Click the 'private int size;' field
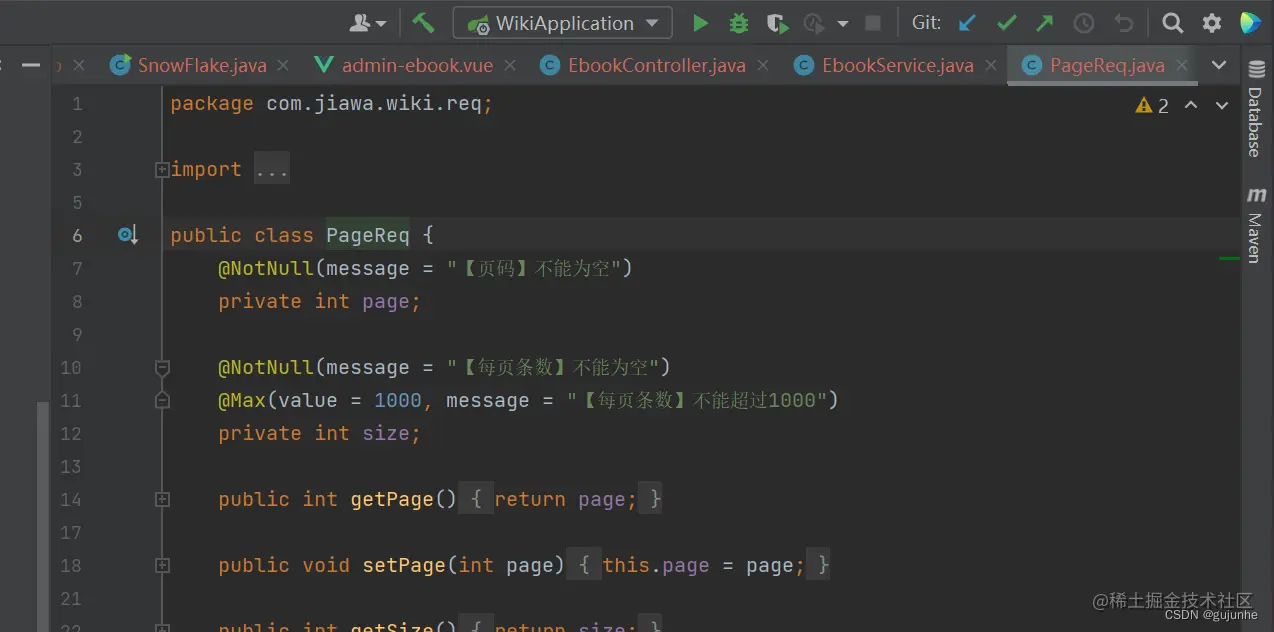 320,433
